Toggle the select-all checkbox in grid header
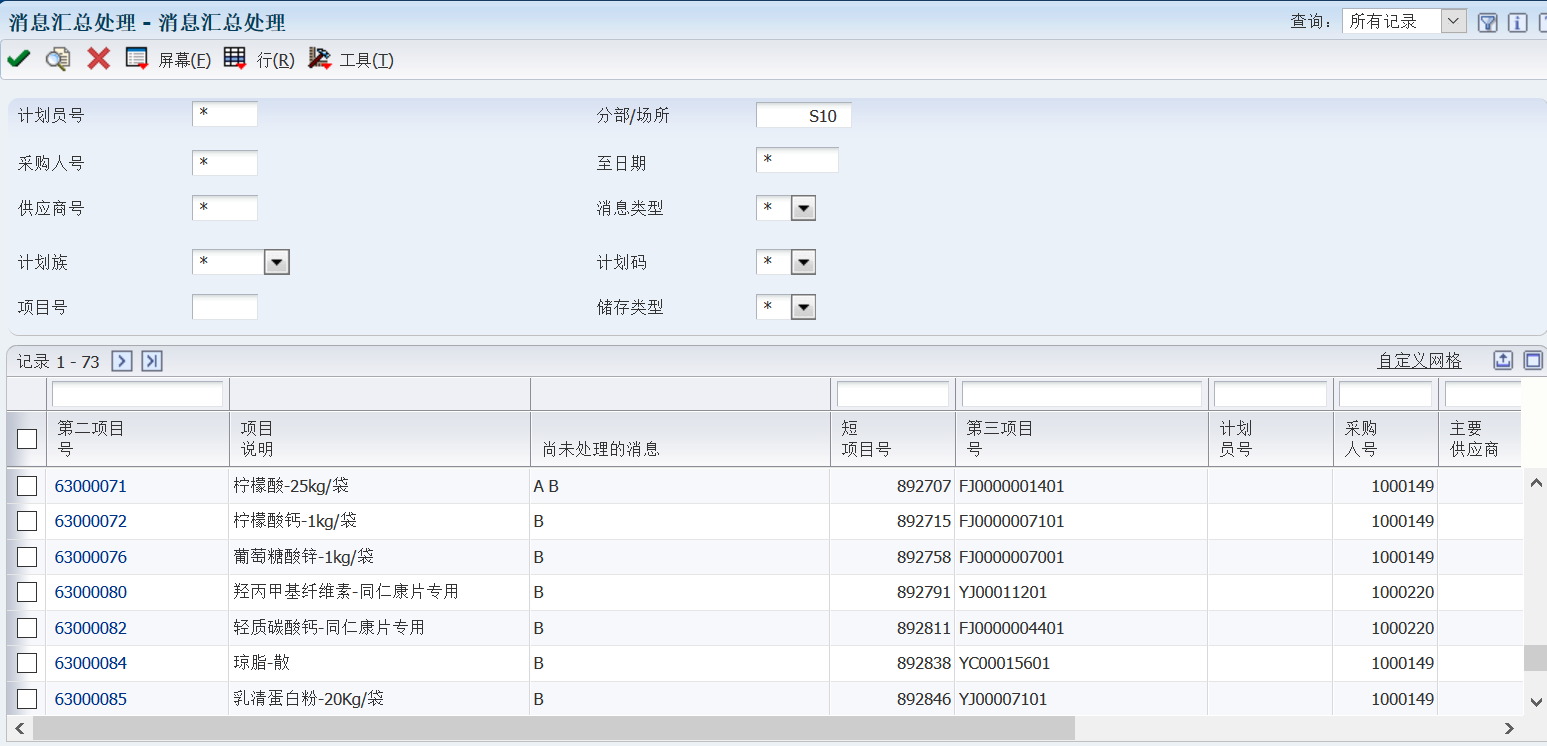 coord(27,439)
